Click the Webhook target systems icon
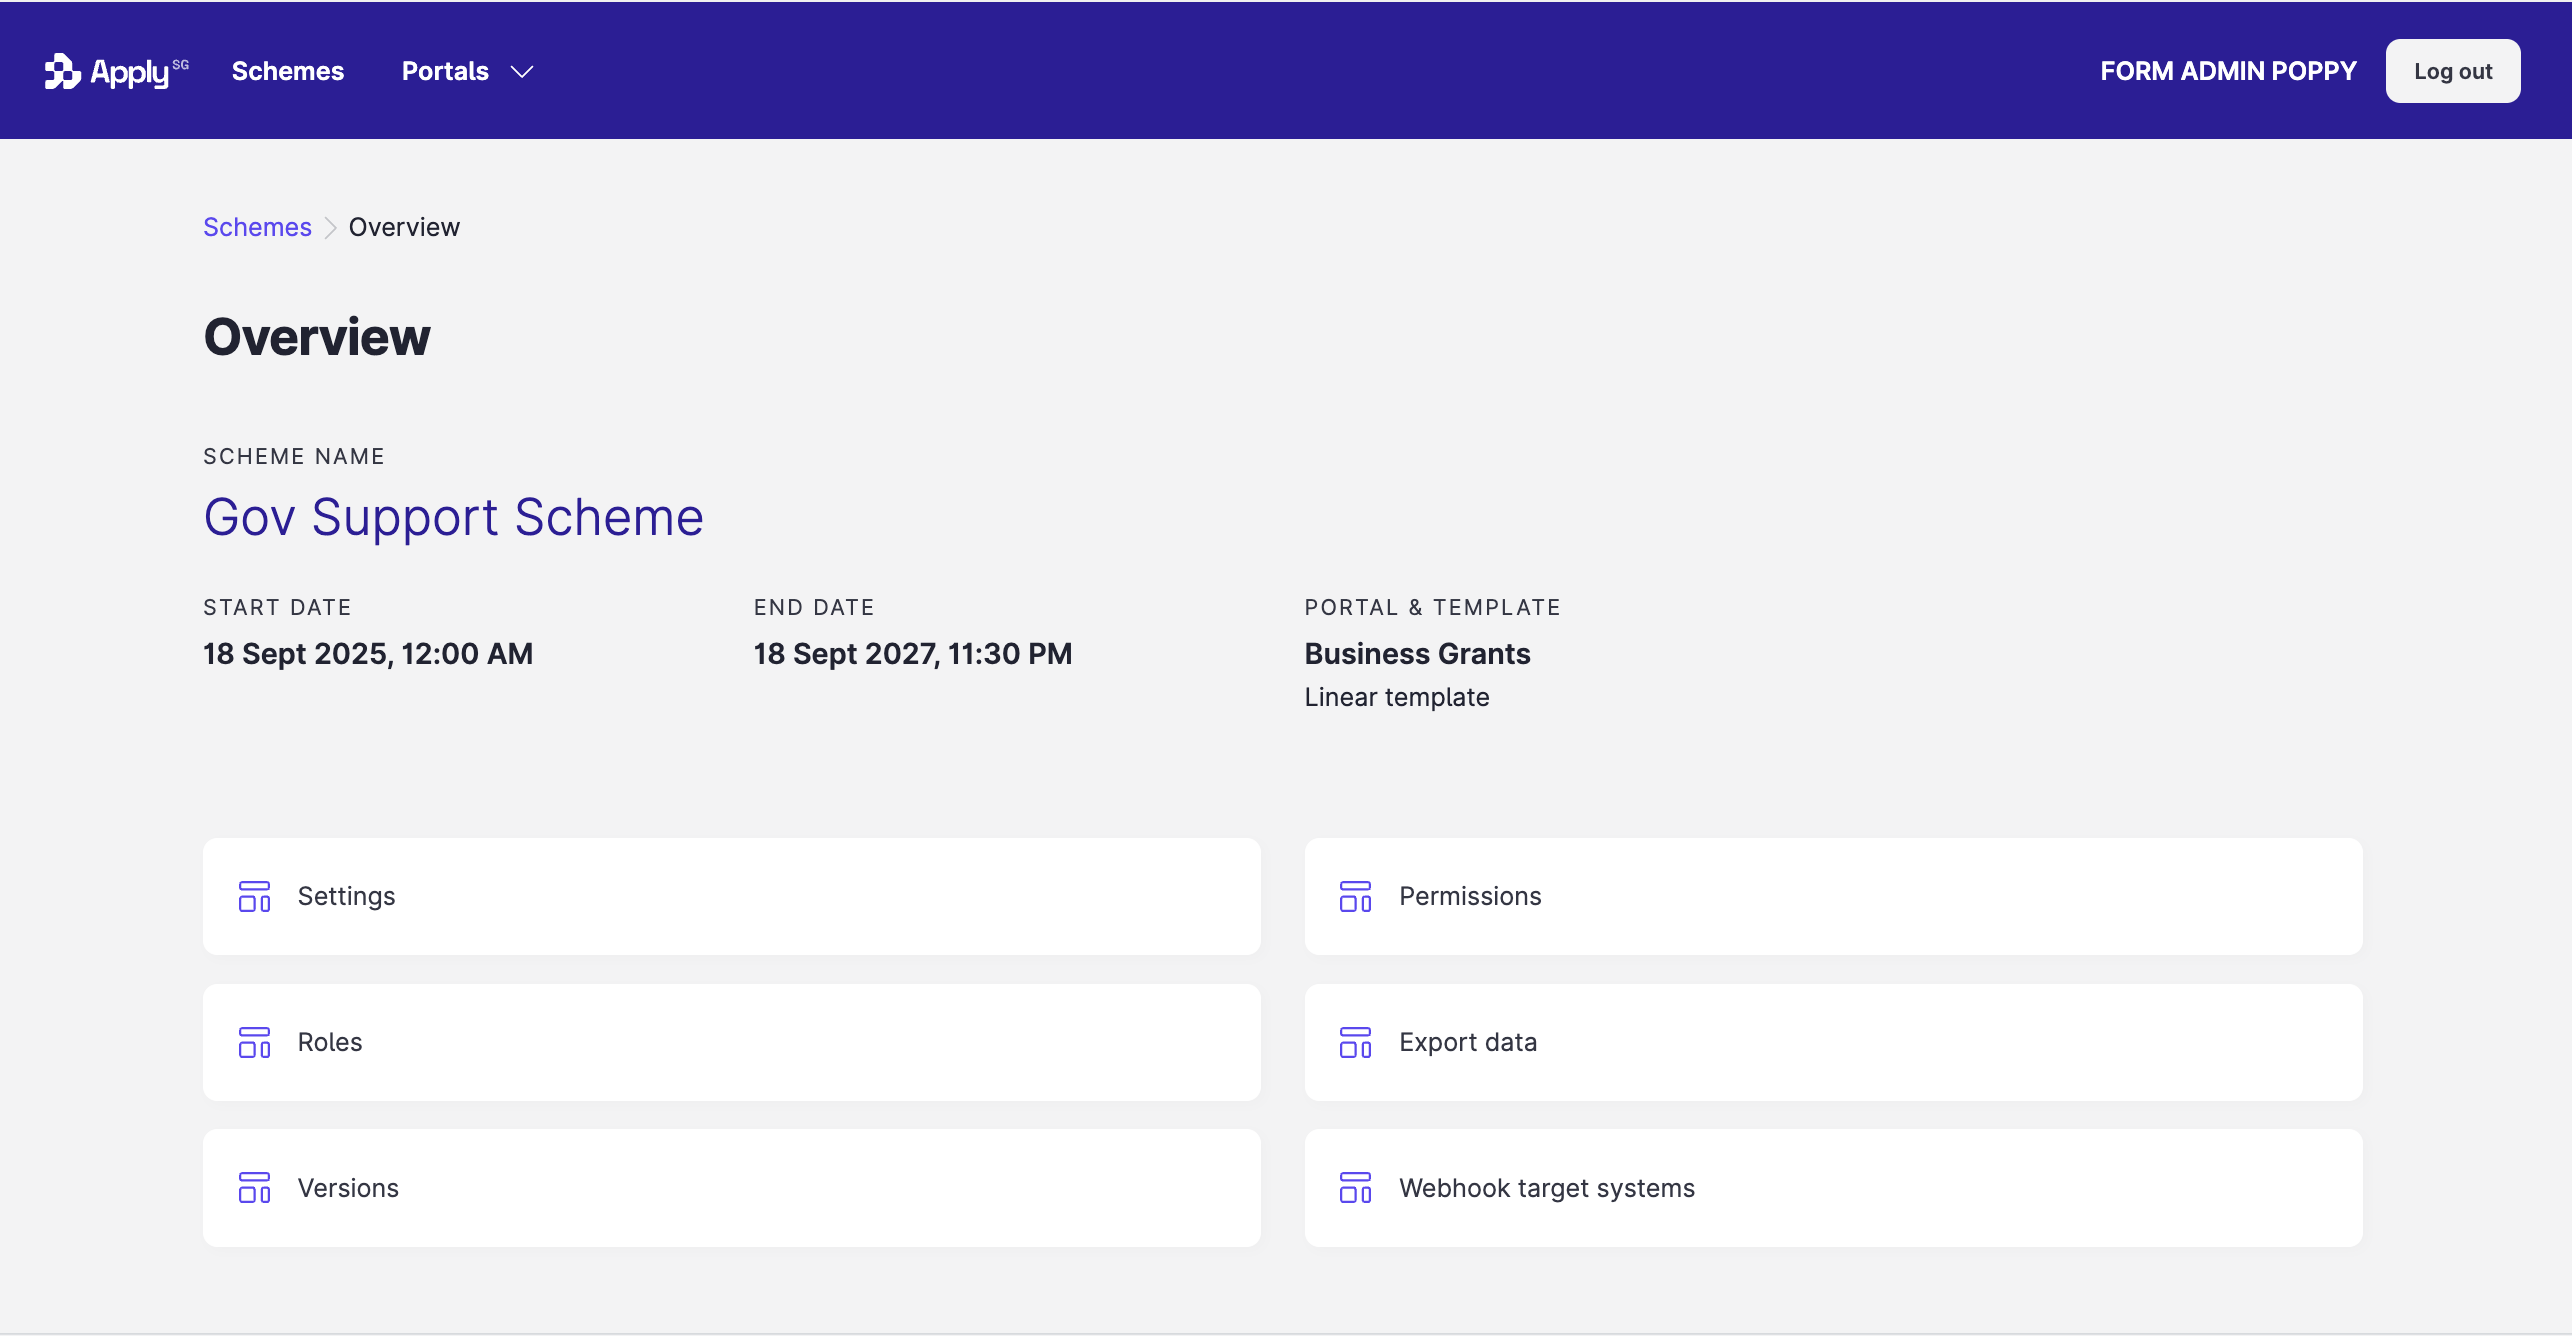Image resolution: width=2572 pixels, height=1336 pixels. click(1355, 1188)
